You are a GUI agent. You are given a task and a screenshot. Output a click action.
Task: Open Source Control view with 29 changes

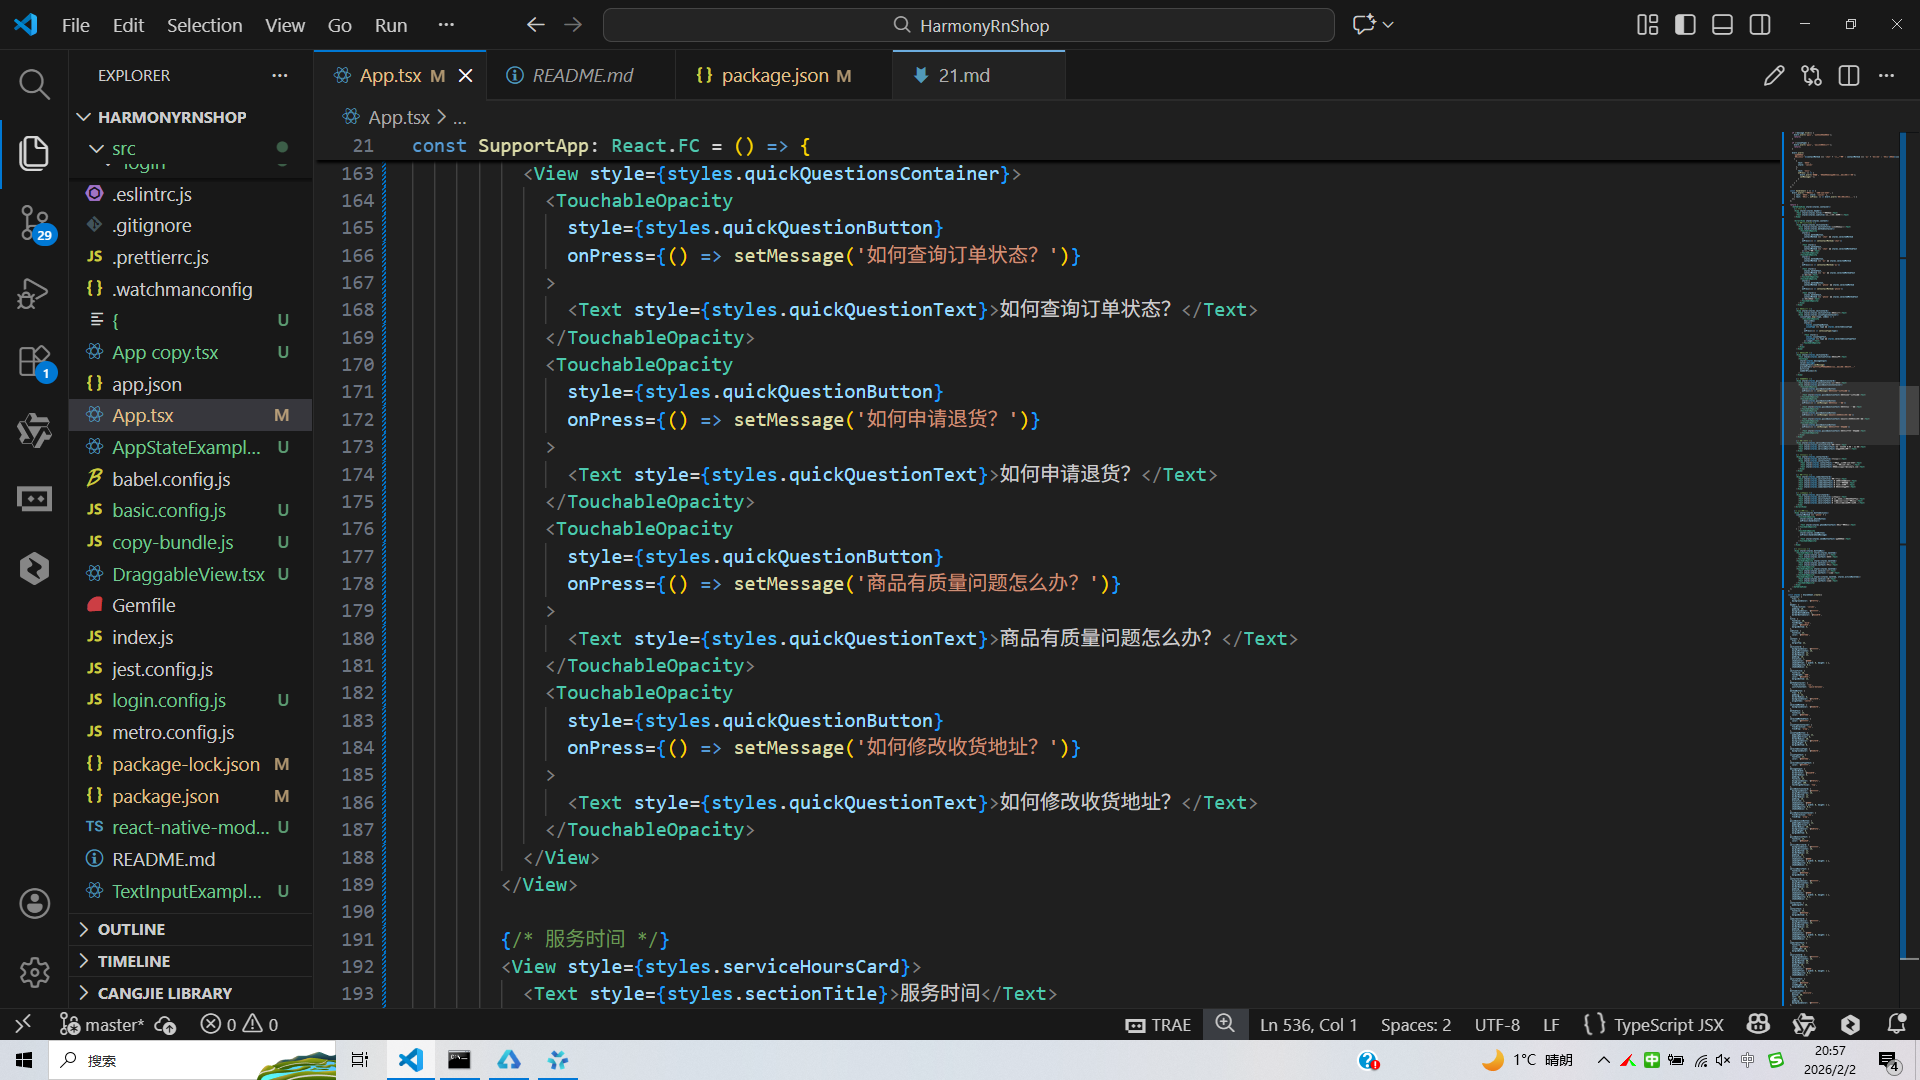[x=34, y=222]
